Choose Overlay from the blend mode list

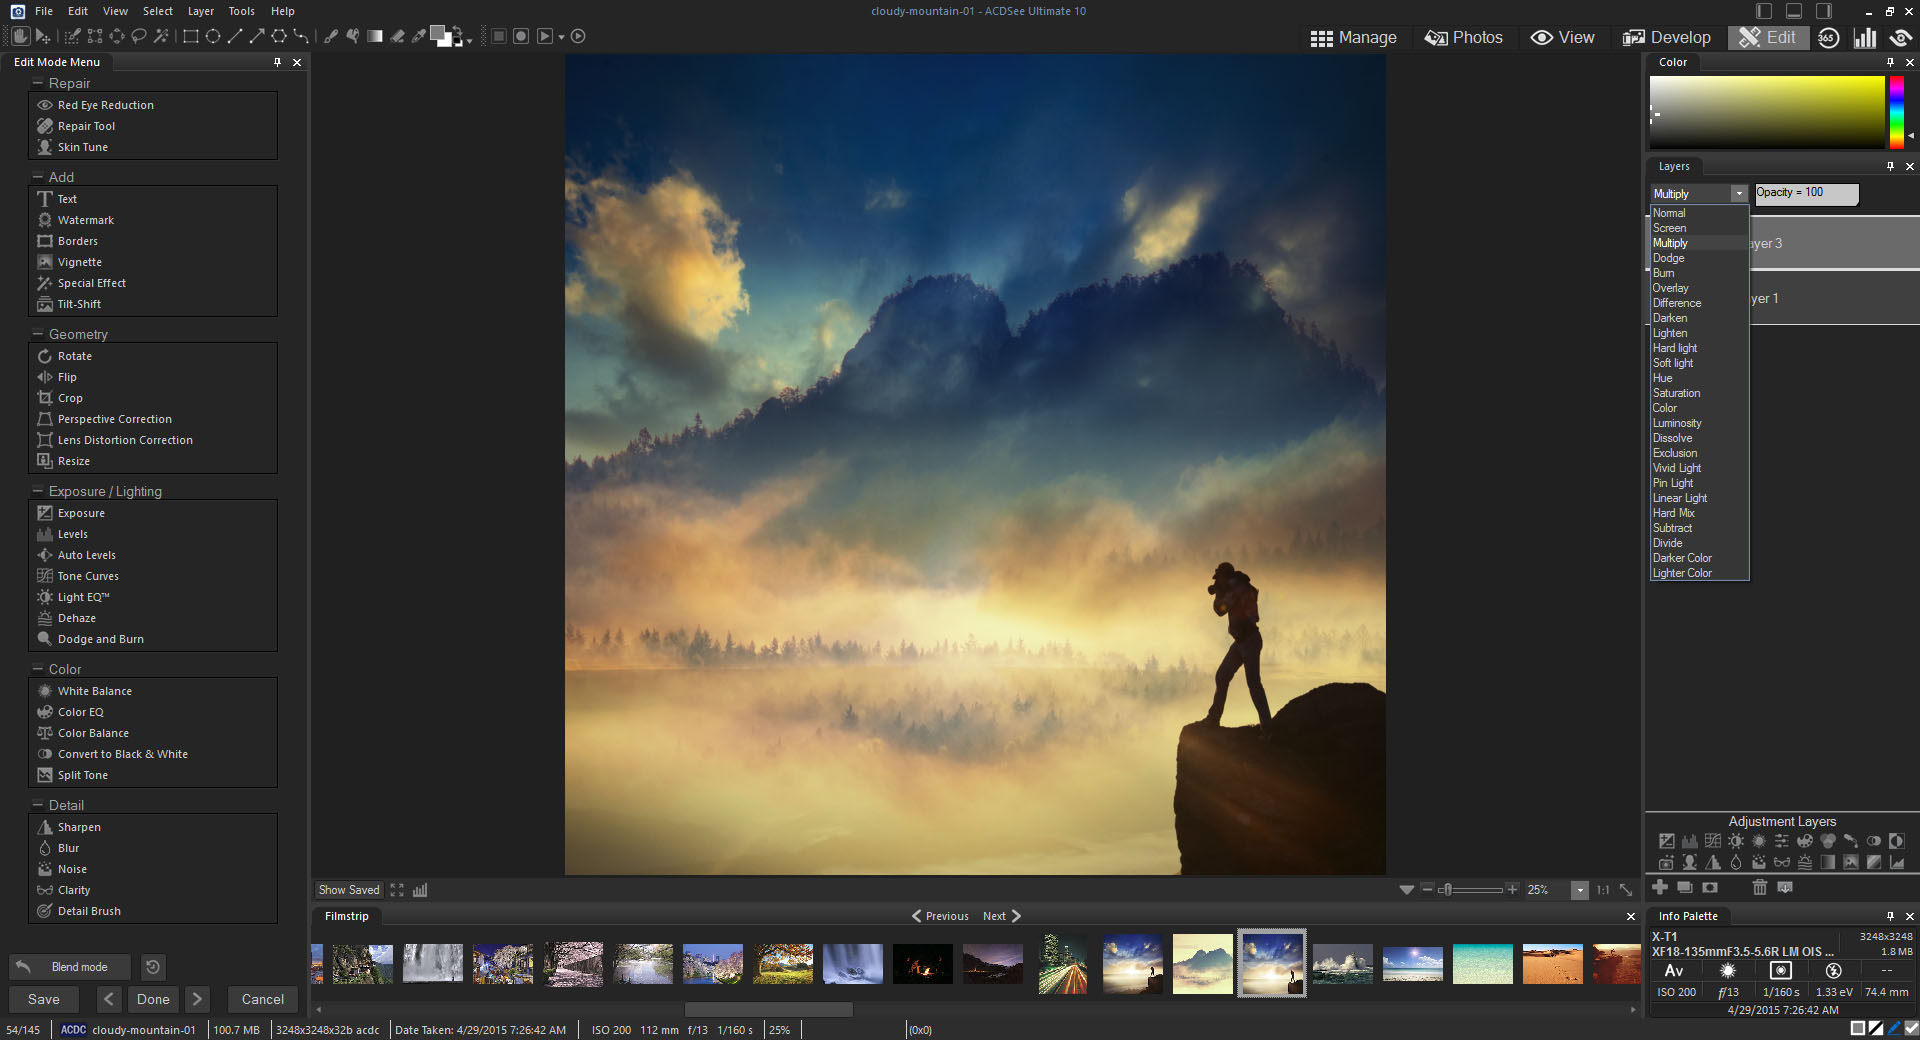point(1670,288)
